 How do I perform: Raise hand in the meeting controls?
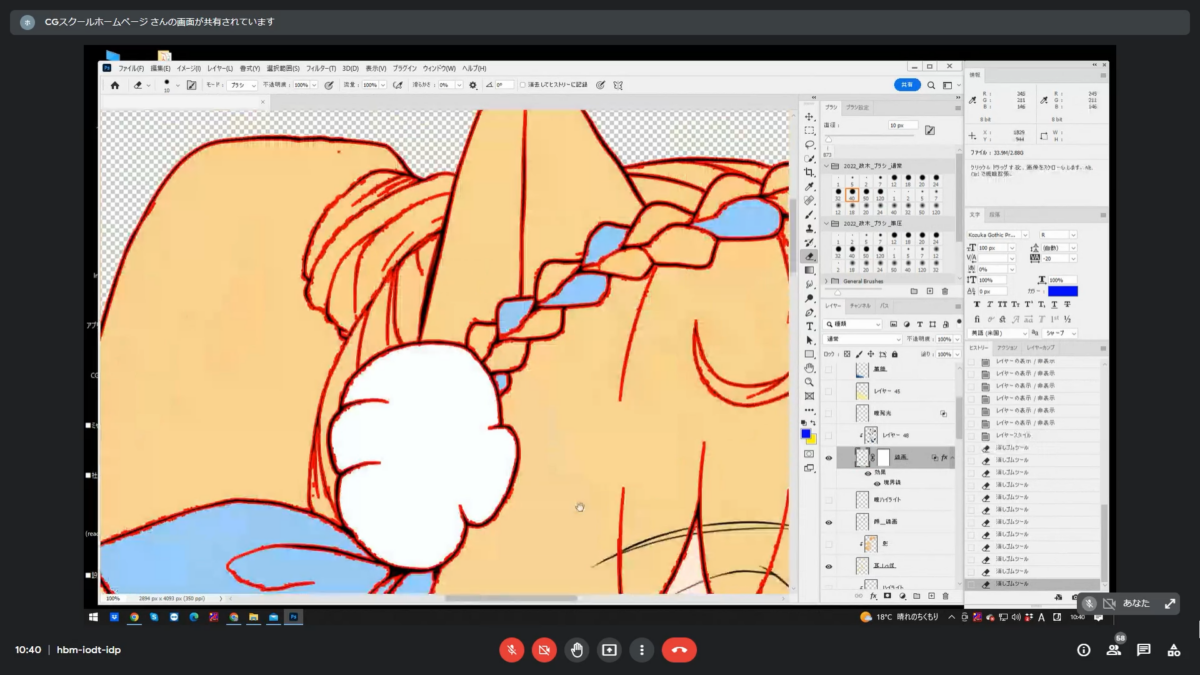click(577, 650)
